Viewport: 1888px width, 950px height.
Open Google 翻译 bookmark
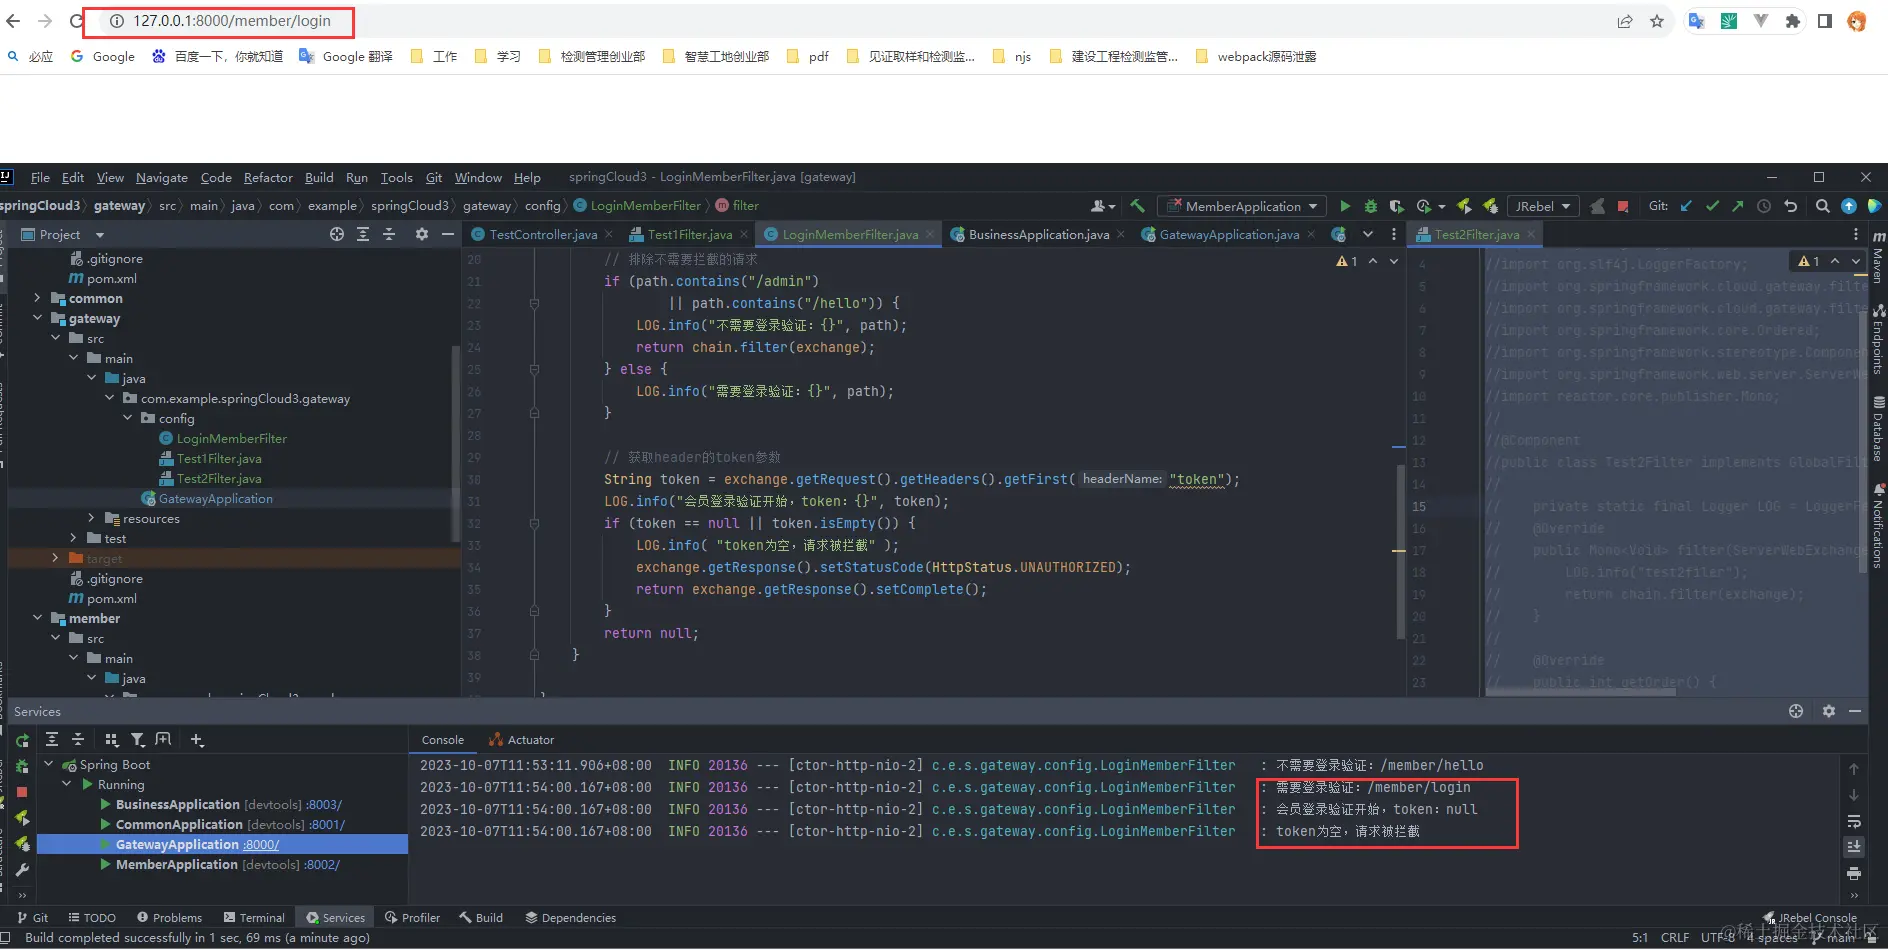346,57
